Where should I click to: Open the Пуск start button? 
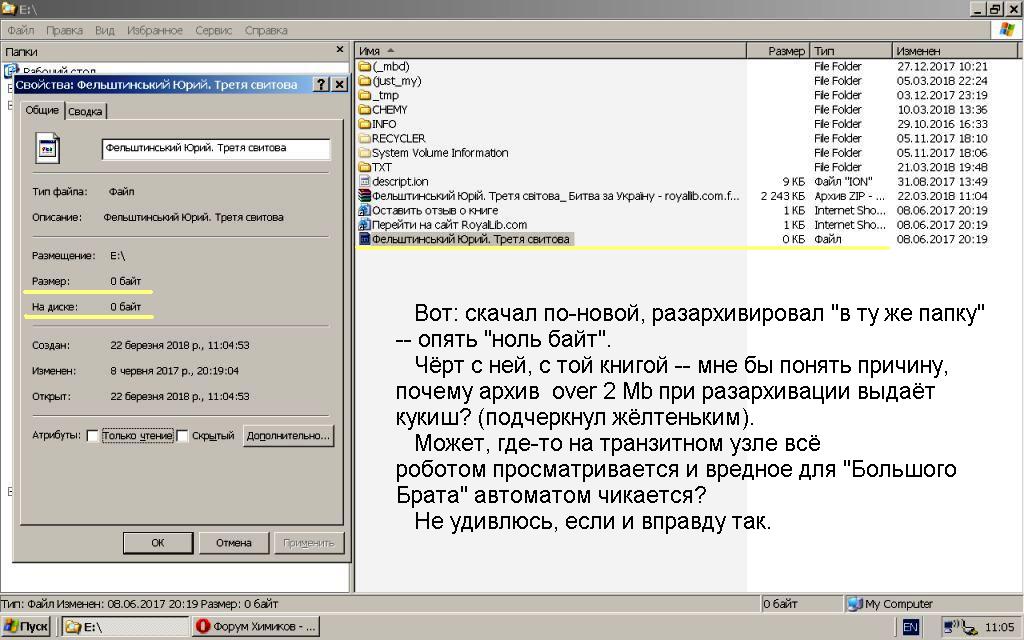(x=26, y=627)
